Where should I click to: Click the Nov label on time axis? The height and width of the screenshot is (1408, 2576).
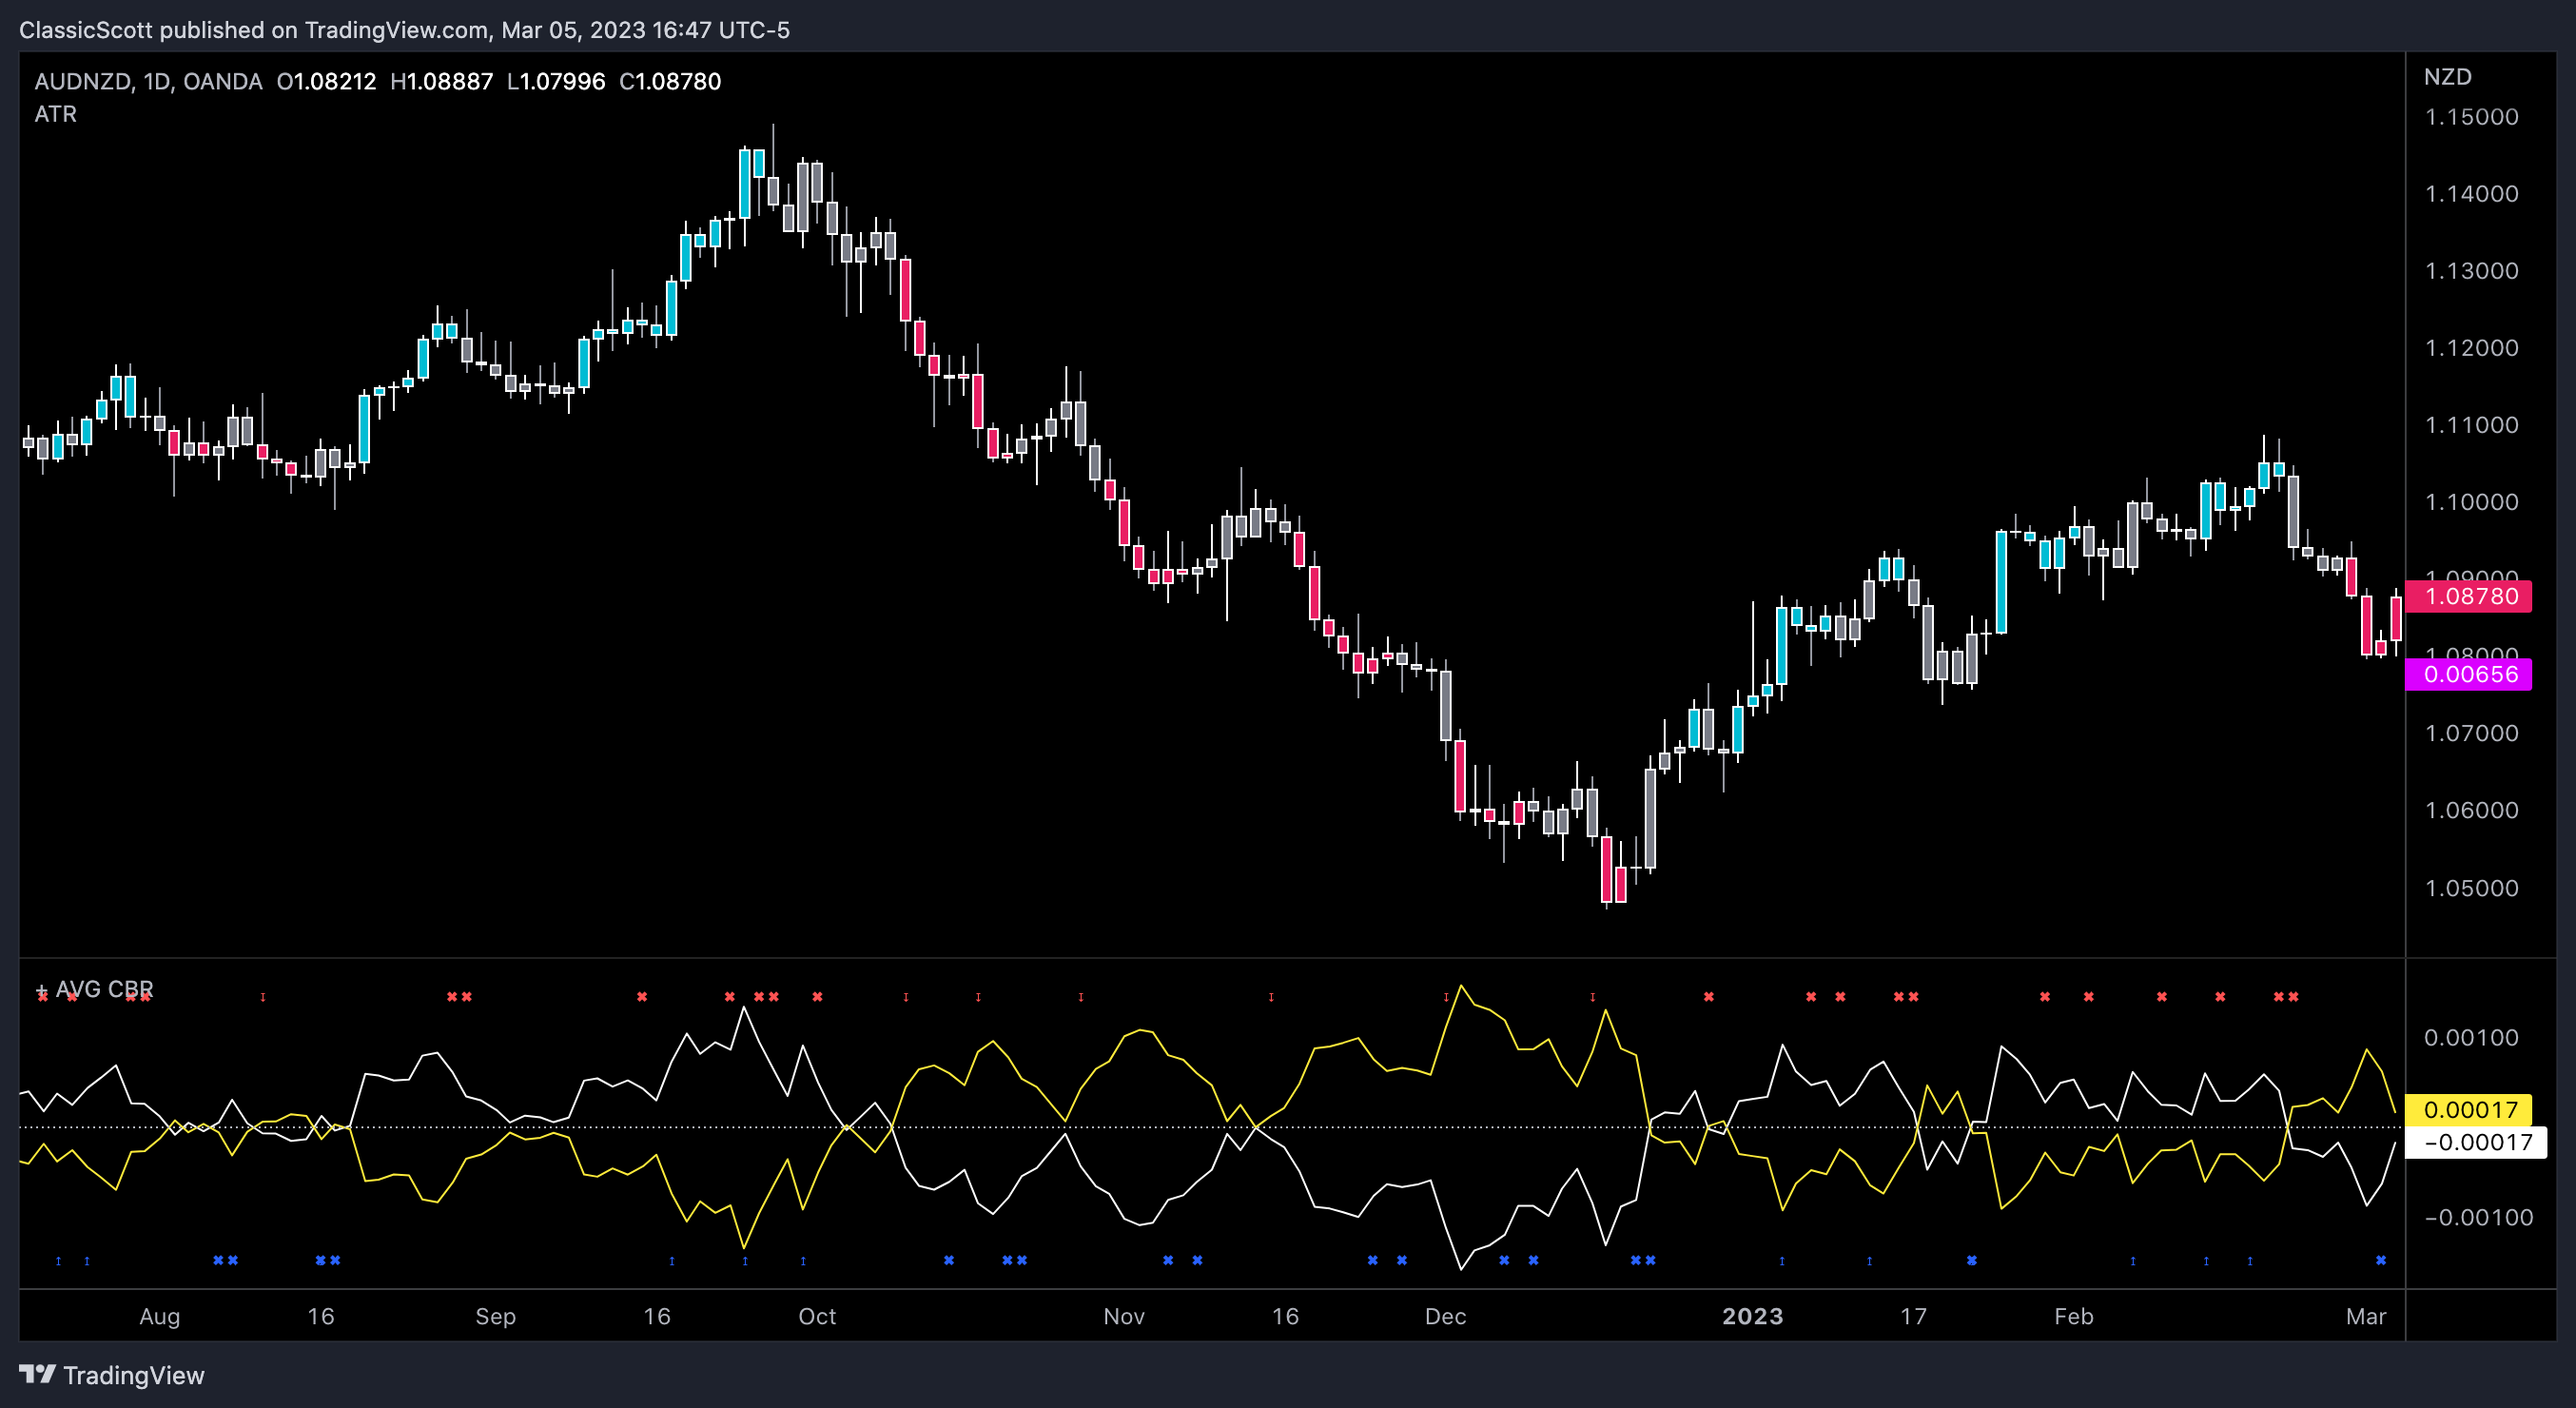[1124, 1316]
